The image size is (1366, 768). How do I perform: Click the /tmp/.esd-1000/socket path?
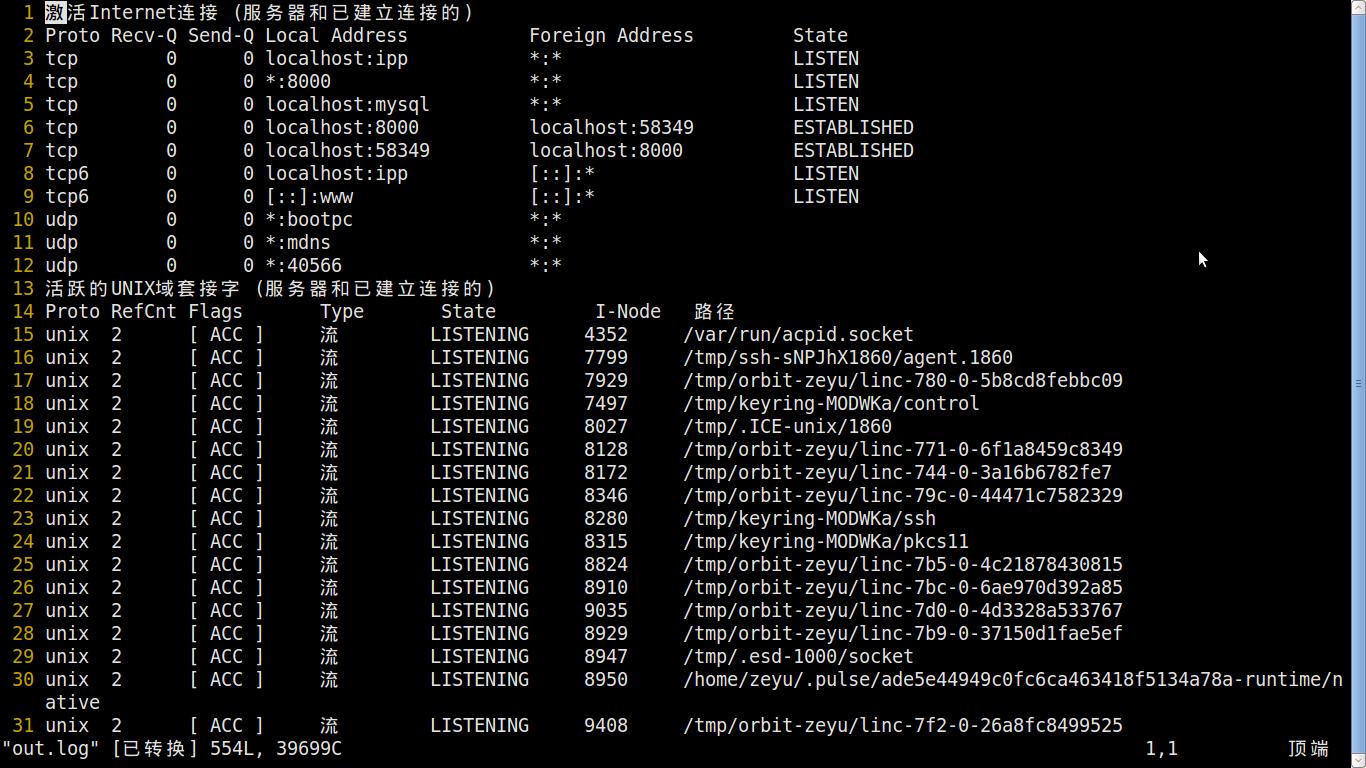click(x=798, y=656)
